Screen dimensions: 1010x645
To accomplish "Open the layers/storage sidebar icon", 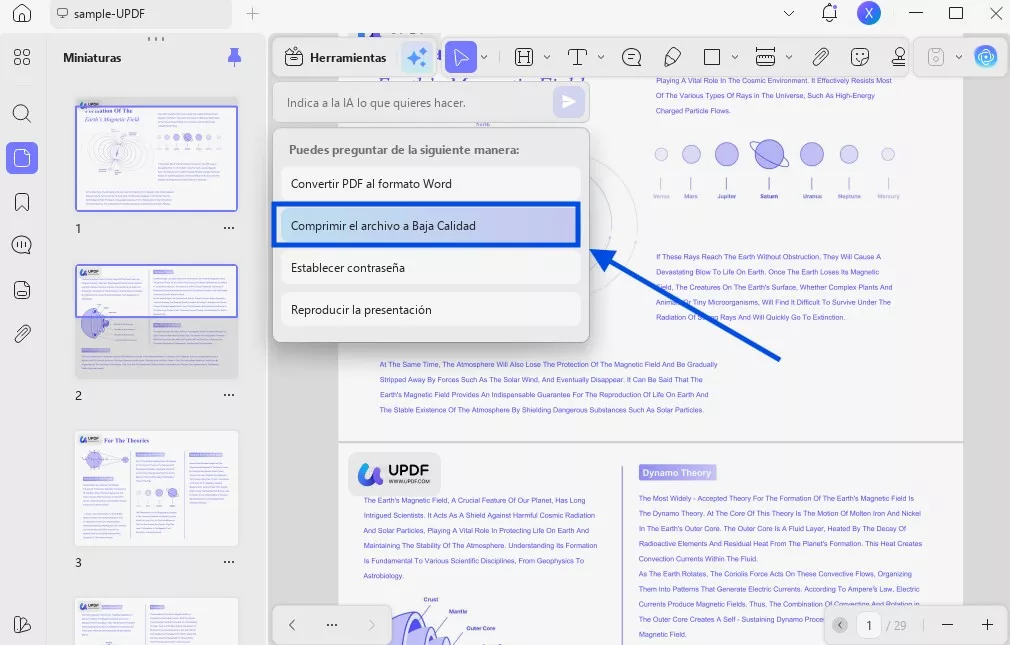I will 22,290.
